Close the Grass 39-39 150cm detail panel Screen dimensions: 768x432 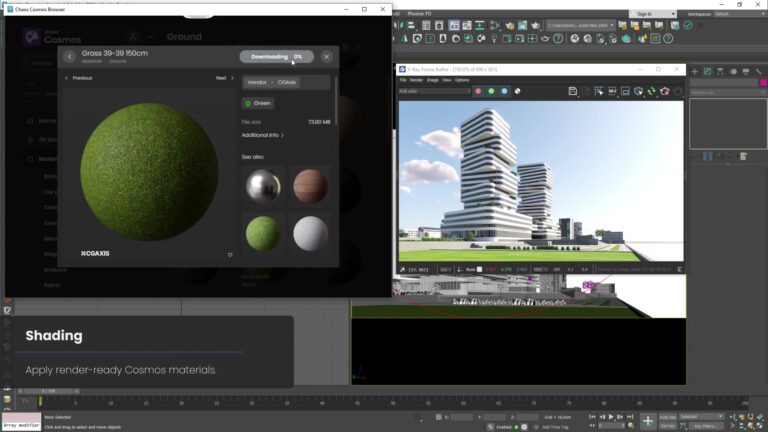(327, 57)
